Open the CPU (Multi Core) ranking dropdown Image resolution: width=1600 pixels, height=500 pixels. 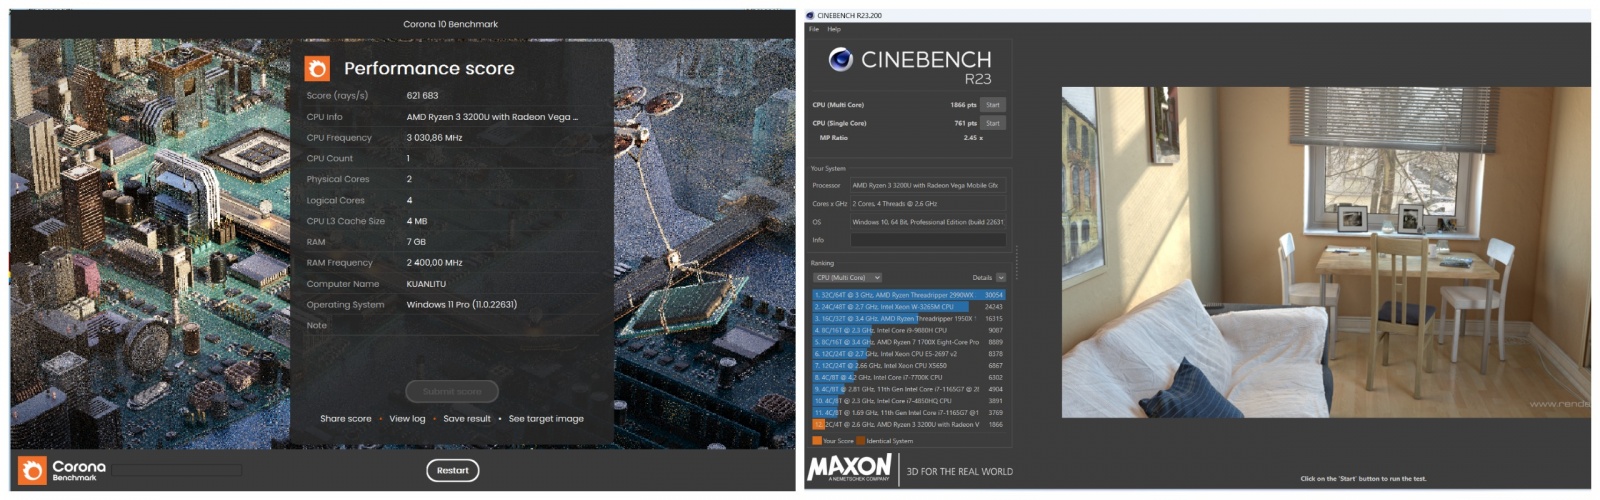(x=847, y=277)
